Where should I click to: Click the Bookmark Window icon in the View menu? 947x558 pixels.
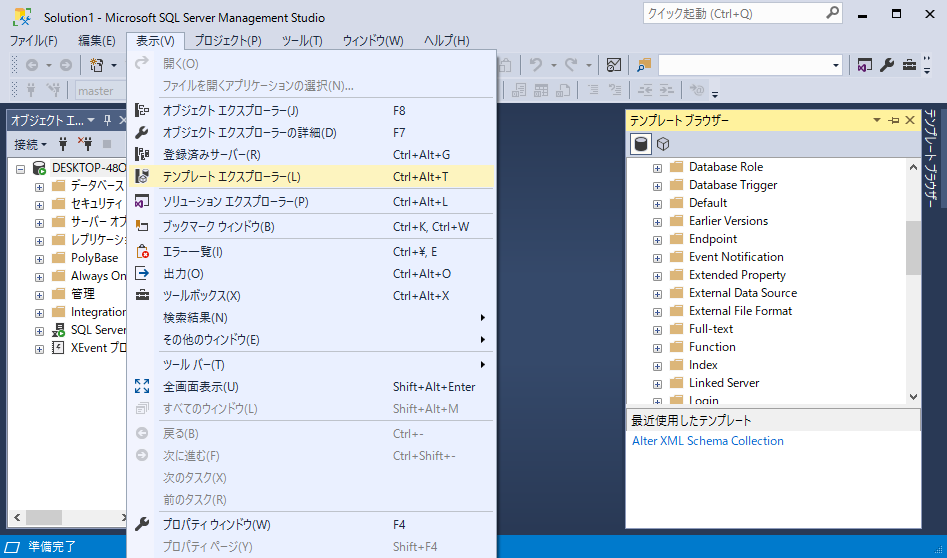click(142, 226)
